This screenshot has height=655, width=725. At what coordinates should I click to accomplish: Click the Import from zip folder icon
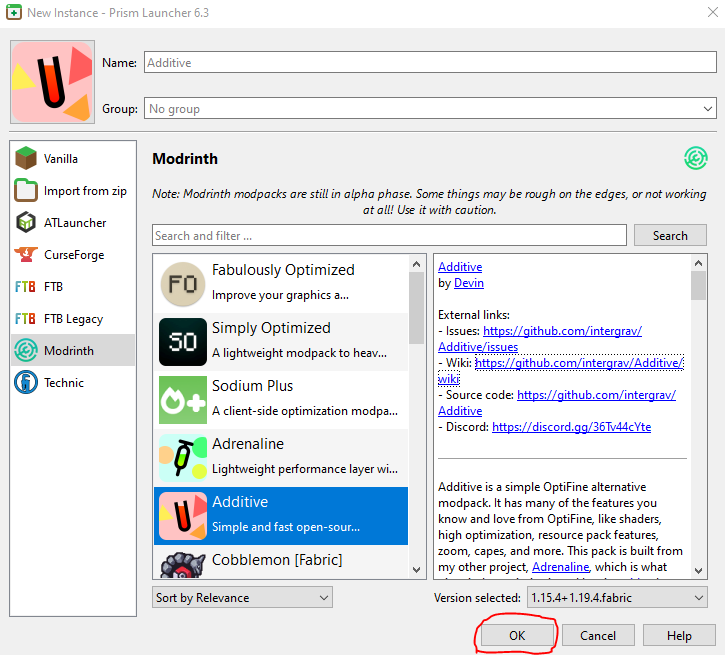tap(26, 190)
